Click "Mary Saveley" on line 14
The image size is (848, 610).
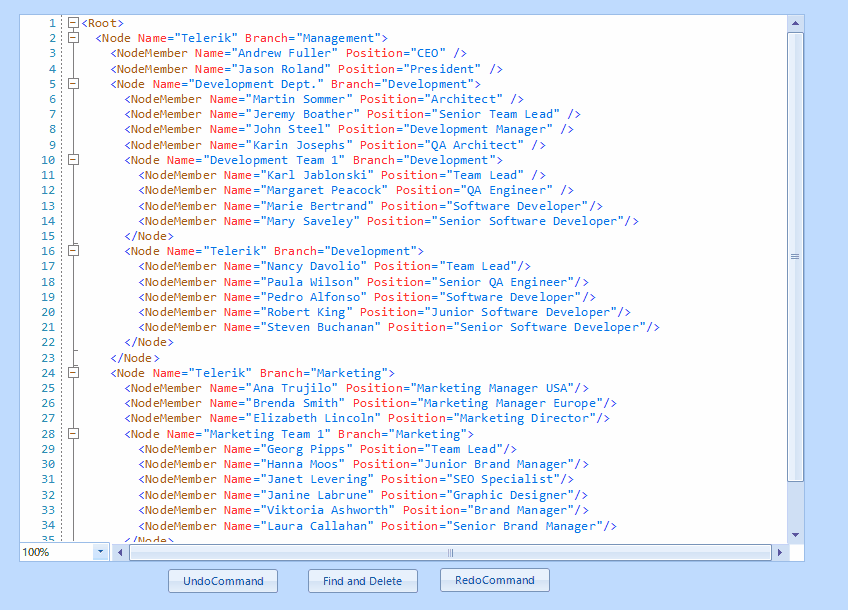click(310, 221)
